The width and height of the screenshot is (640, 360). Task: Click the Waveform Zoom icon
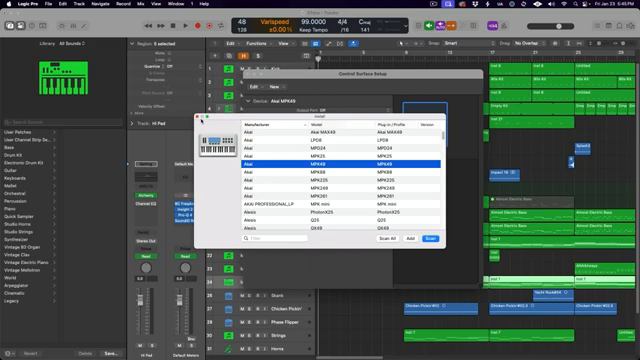[555, 43]
